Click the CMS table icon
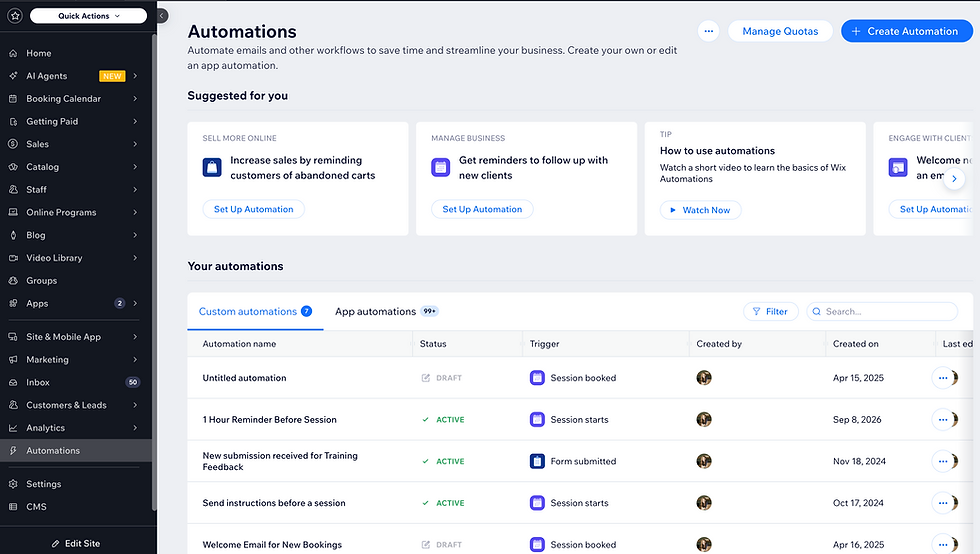 point(13,506)
